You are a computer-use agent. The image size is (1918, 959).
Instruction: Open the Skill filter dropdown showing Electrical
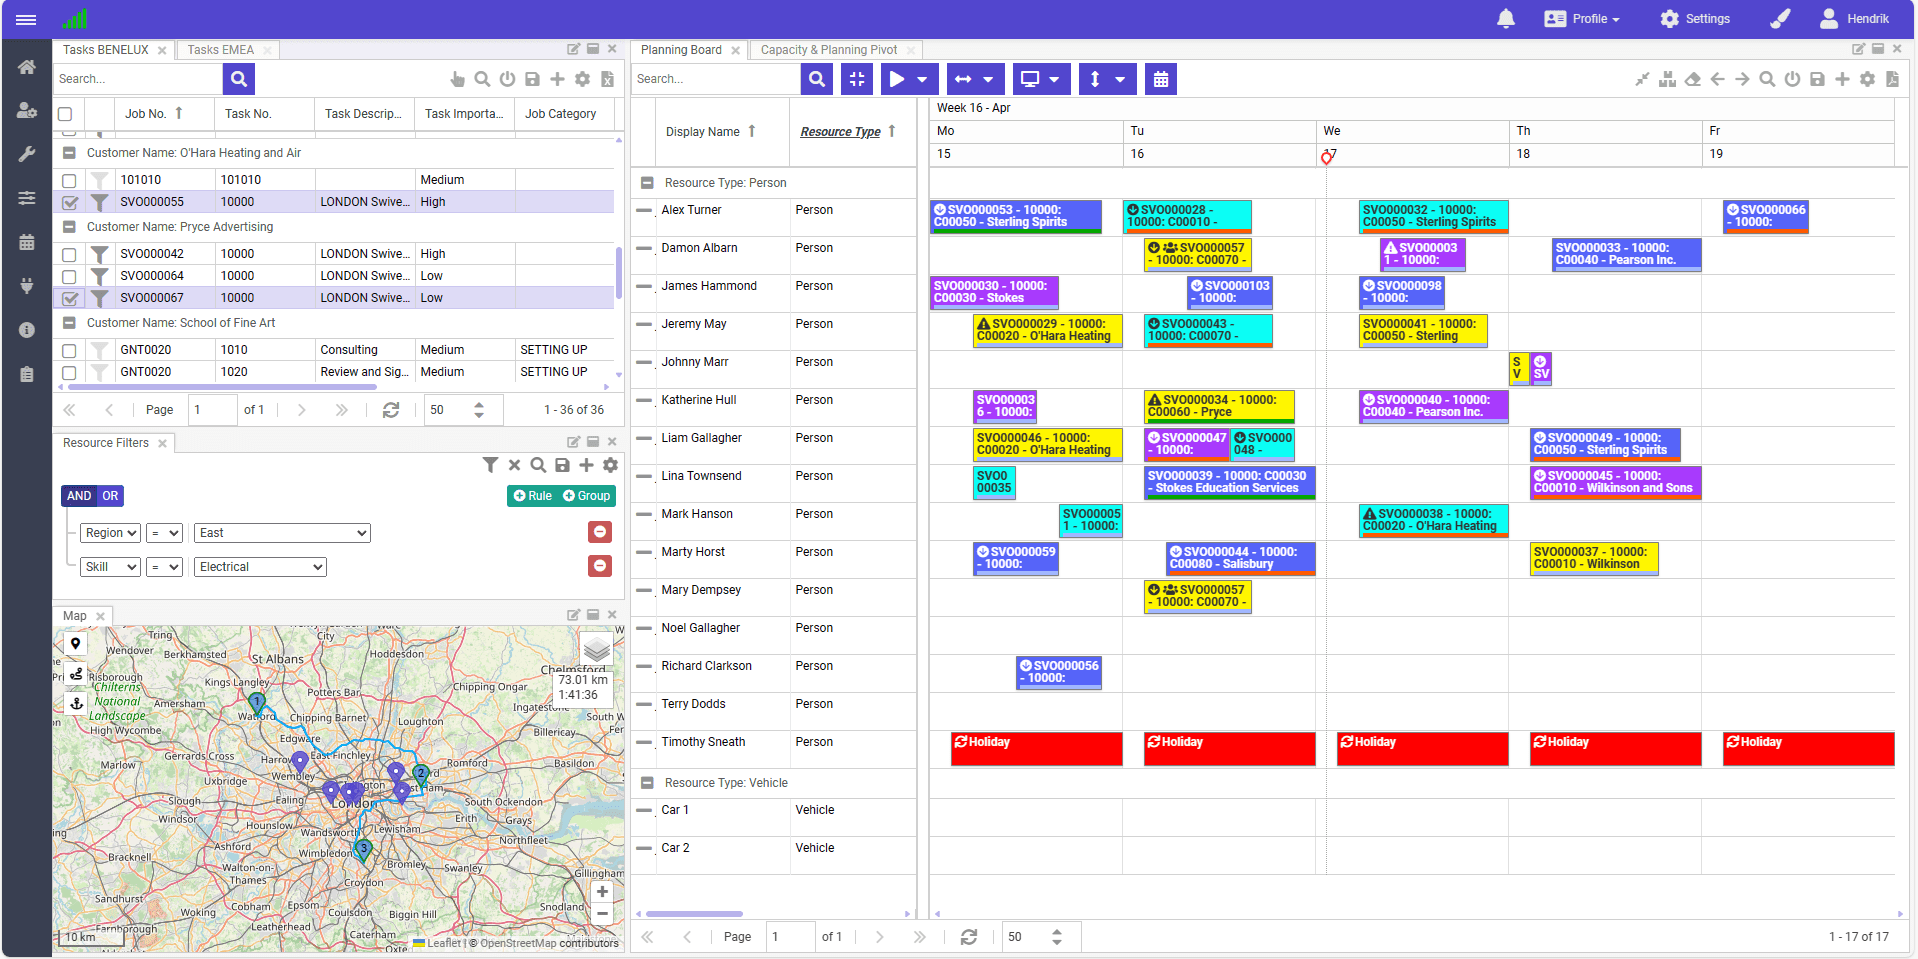259,566
